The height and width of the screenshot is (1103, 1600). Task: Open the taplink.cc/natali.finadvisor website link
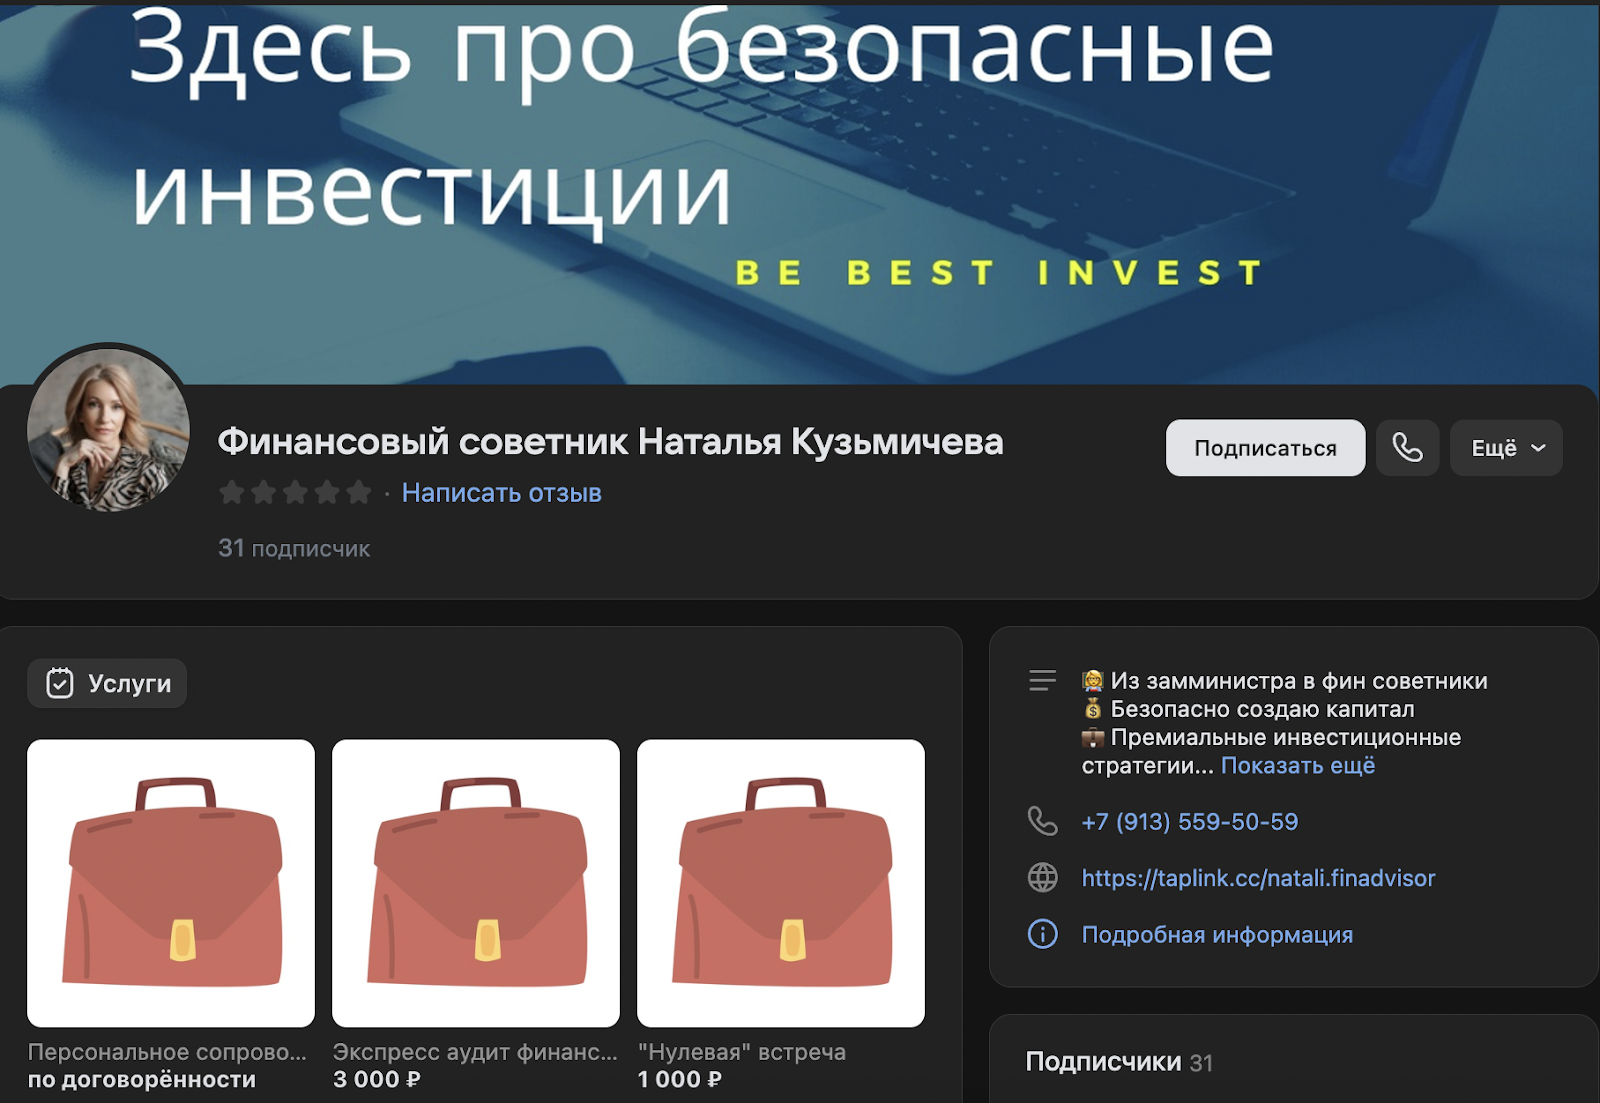click(x=1258, y=878)
